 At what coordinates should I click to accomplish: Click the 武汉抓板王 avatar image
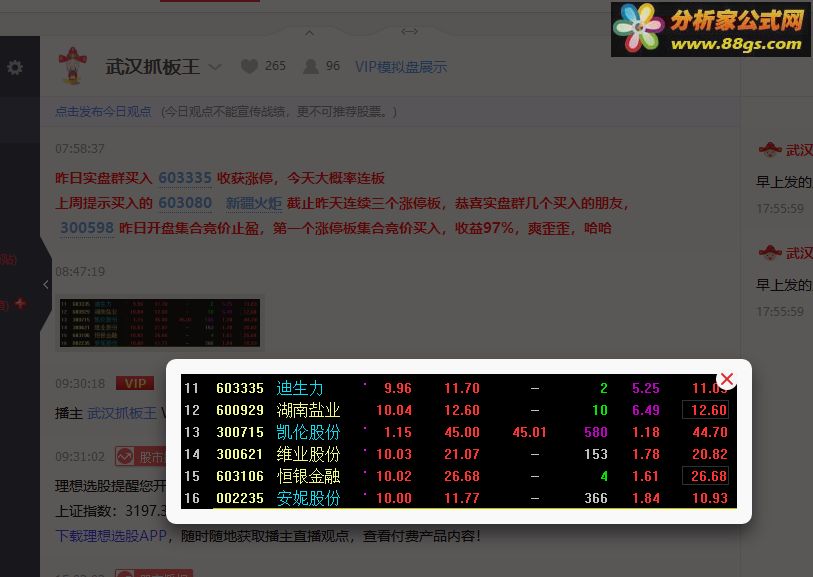point(73,65)
